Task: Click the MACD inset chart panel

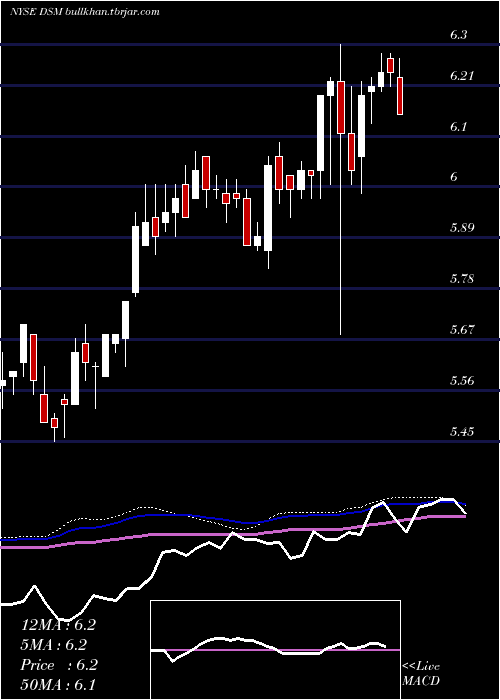Action: pos(275,650)
